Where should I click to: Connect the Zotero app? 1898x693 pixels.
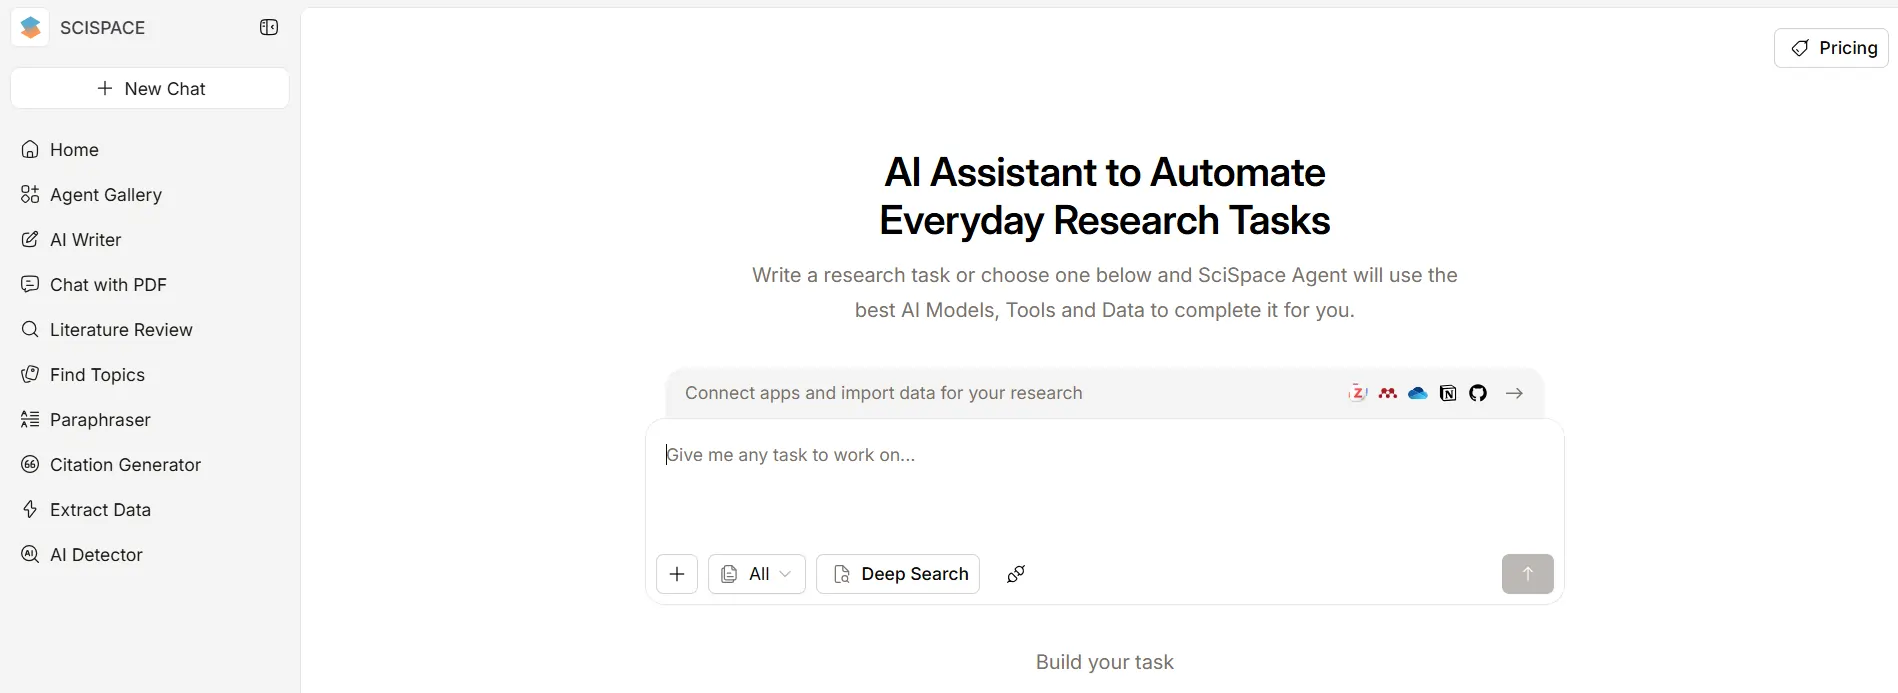click(x=1358, y=393)
